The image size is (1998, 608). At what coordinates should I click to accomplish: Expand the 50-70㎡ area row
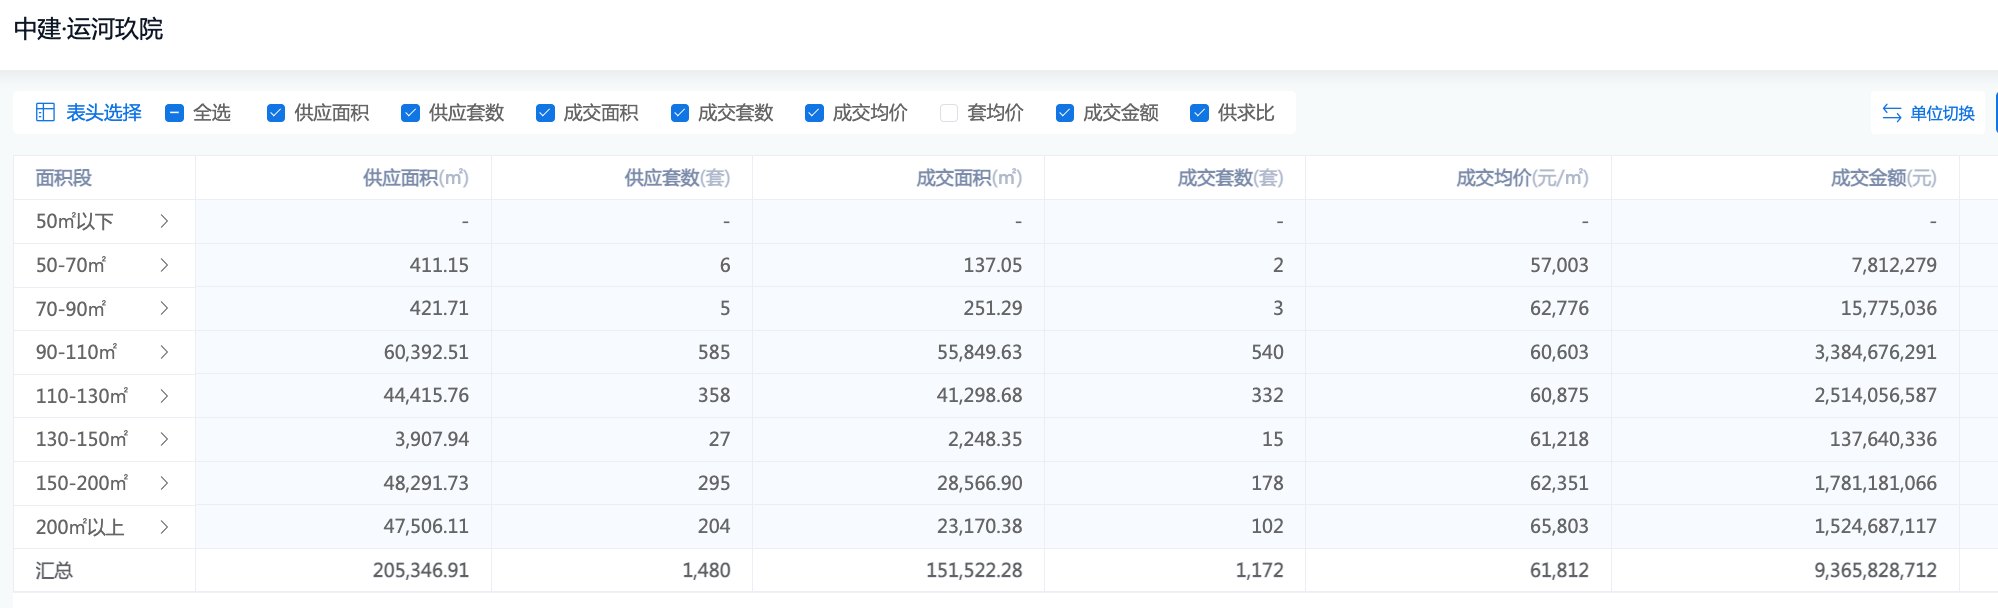click(164, 265)
